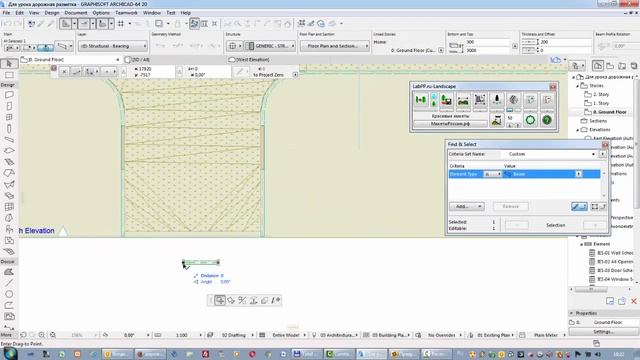Collapse the Elevations node in Navigator
Screen dimensions: 640x360
coord(577,130)
